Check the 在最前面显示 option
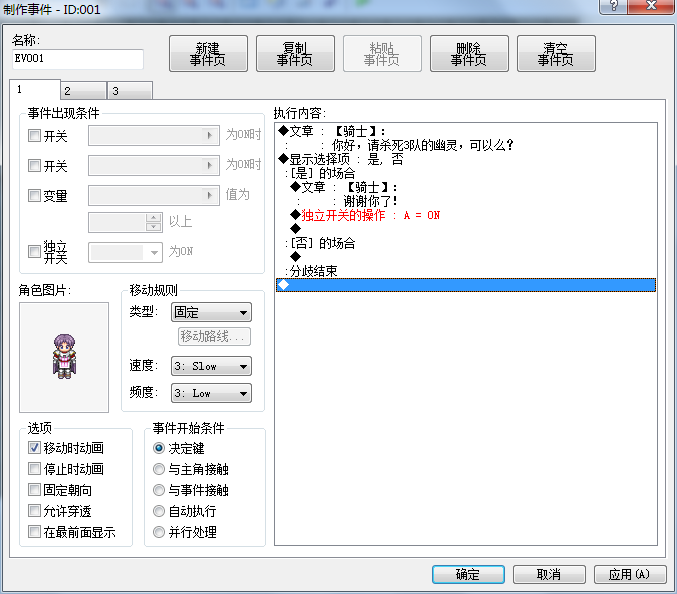Image resolution: width=677 pixels, height=594 pixels. [34, 531]
